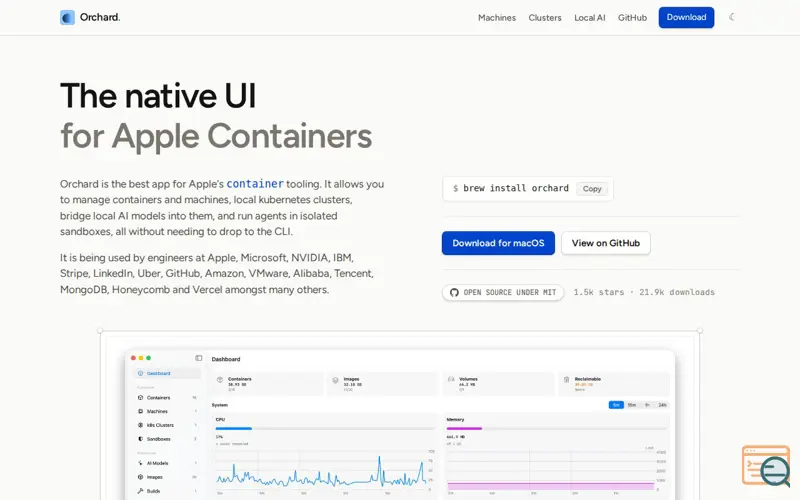This screenshot has height=500, width=800.
Task: Click the Images icon in the preview sidebar
Action: (140, 477)
